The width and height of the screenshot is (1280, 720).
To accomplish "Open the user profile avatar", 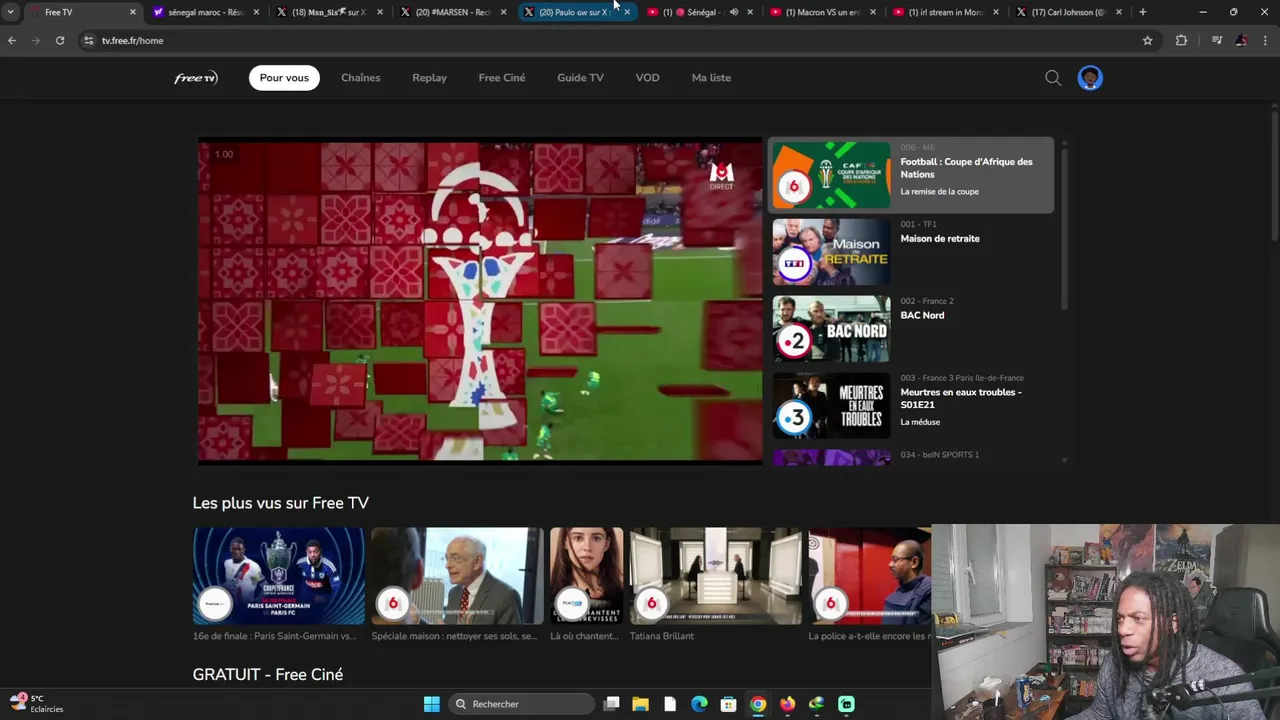I will [1090, 78].
